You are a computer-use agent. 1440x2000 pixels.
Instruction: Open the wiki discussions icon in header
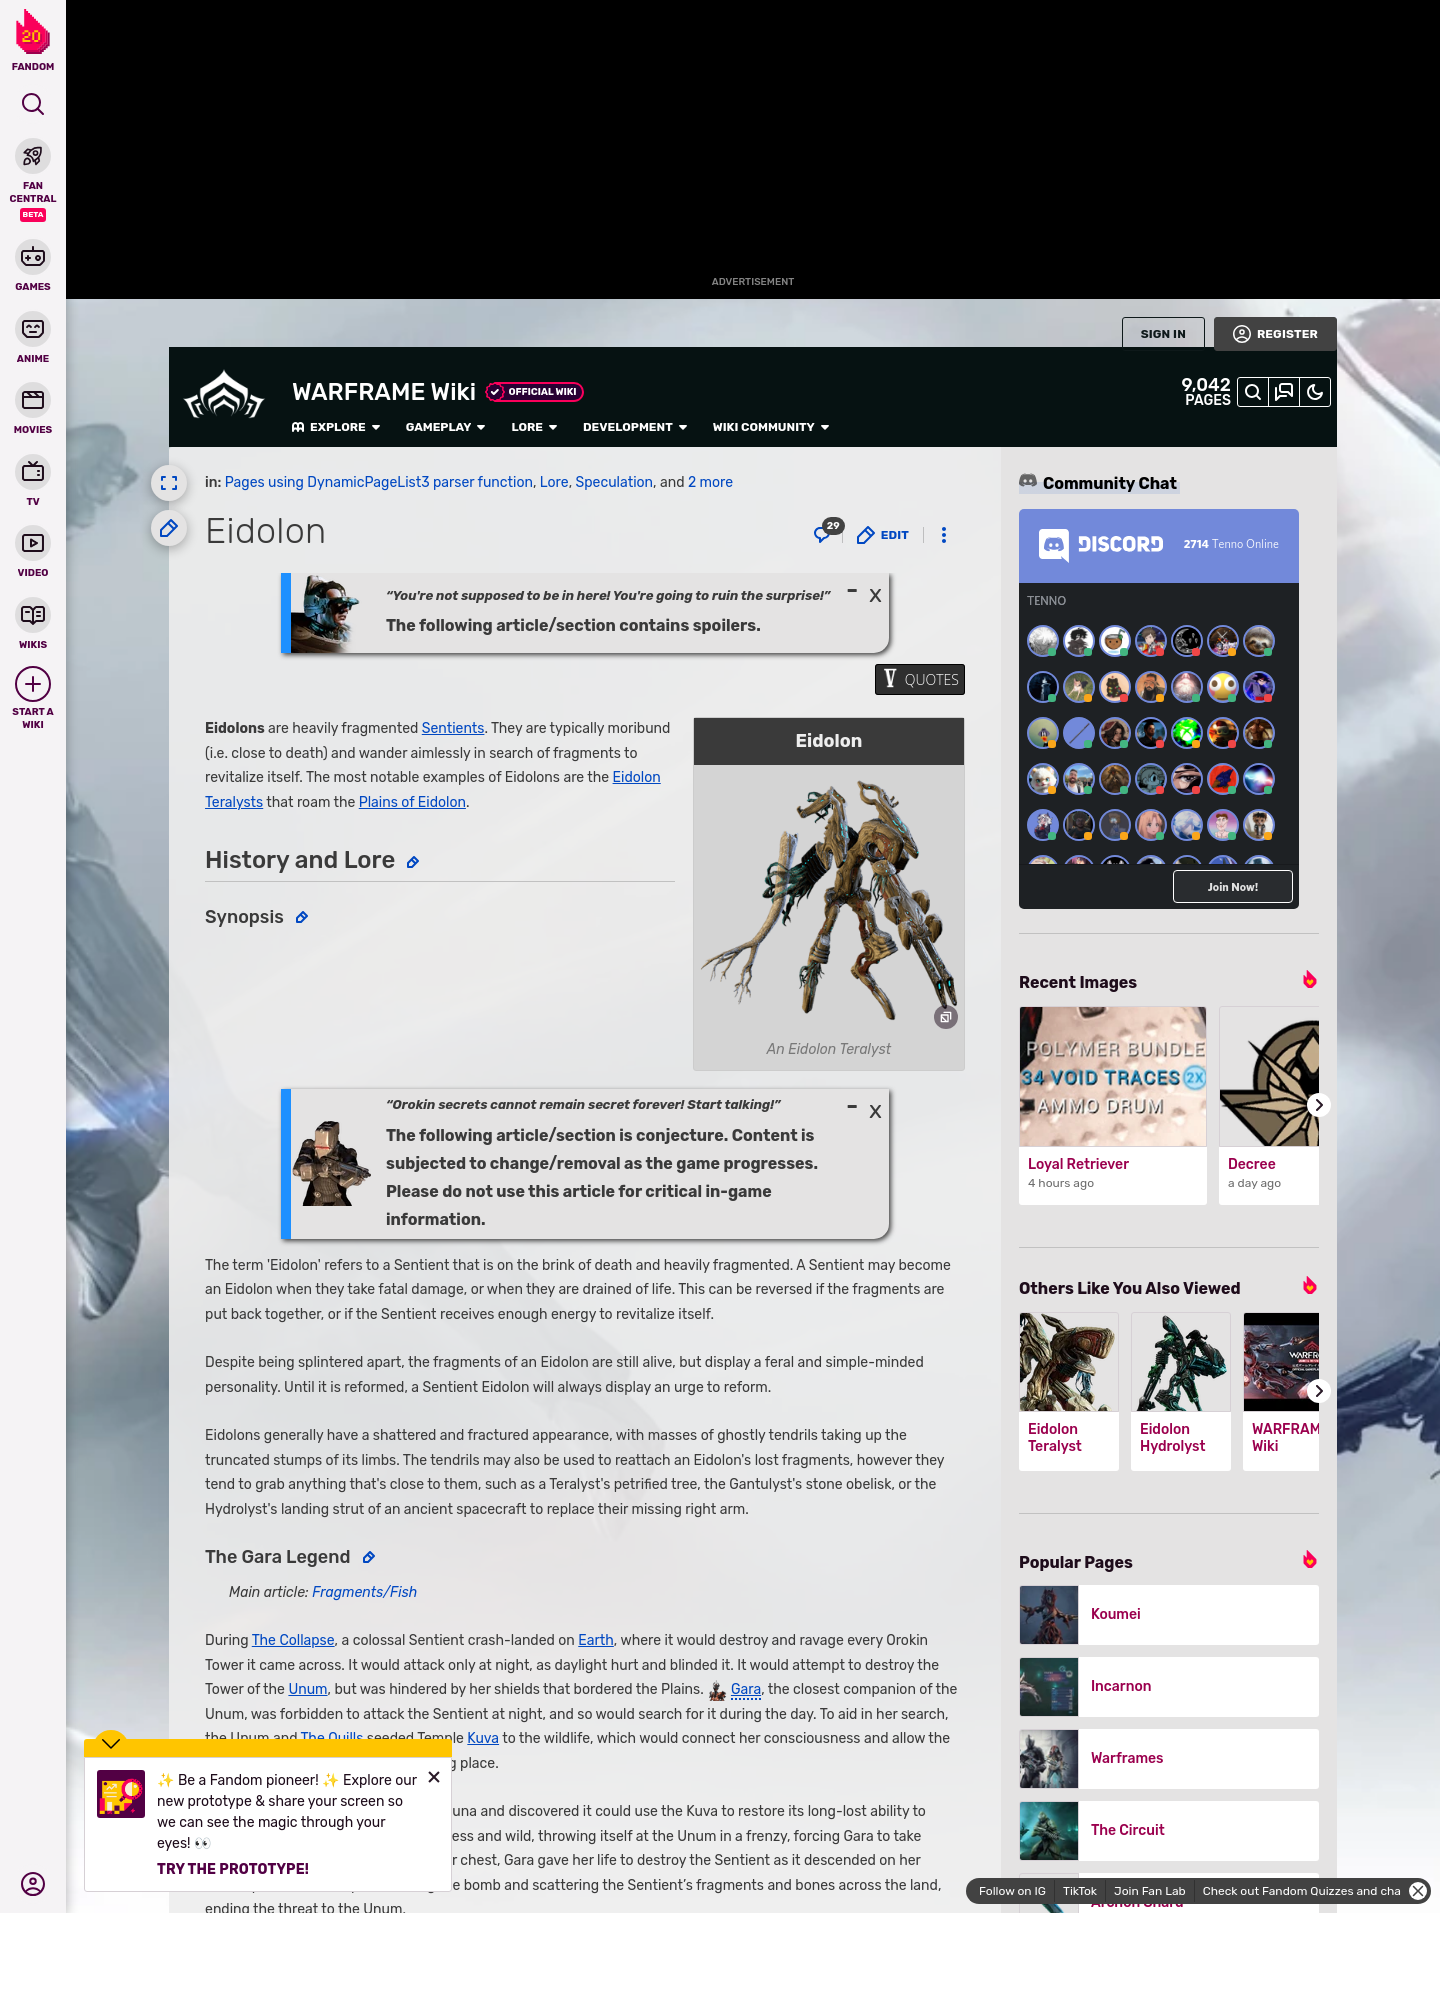[x=1284, y=392]
